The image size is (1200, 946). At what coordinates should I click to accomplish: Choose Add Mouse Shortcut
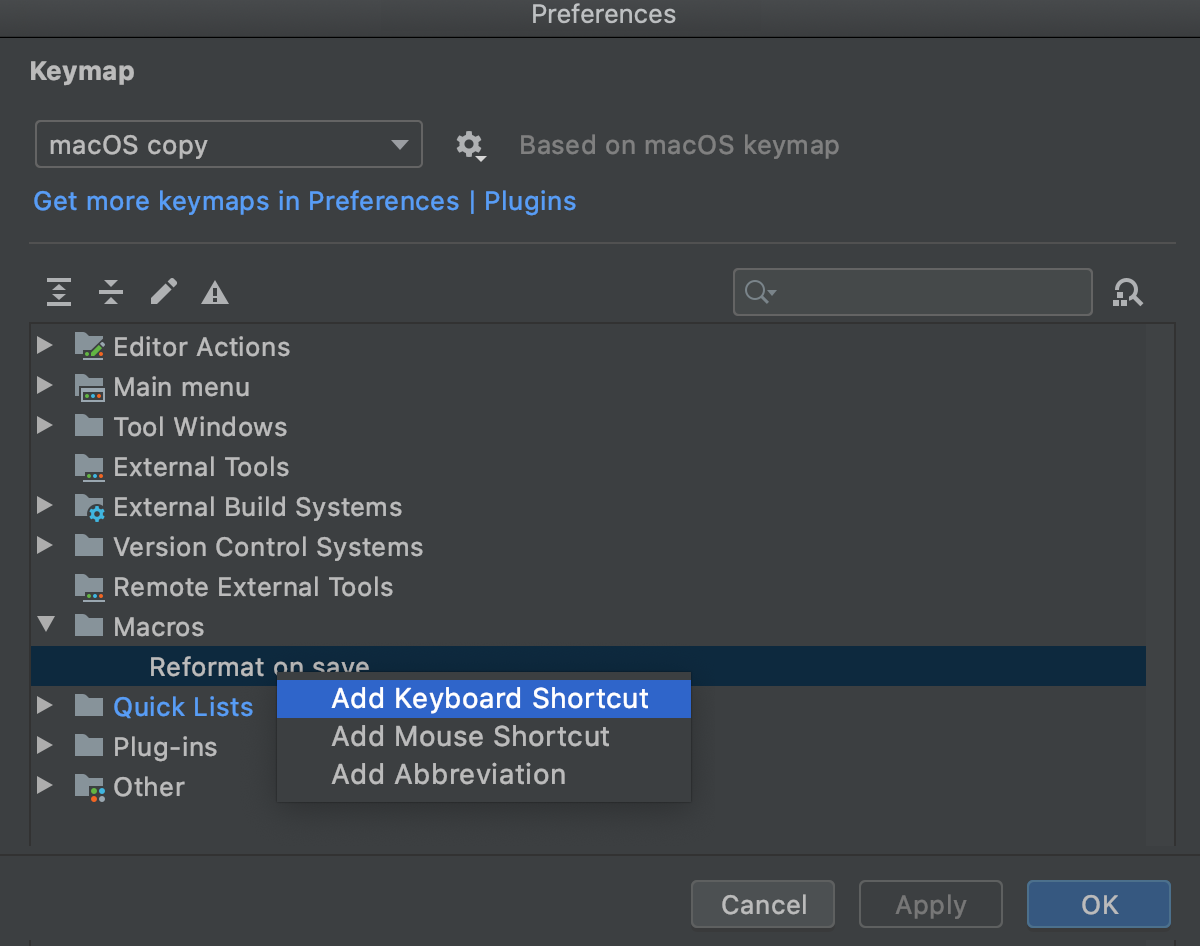[470, 737]
